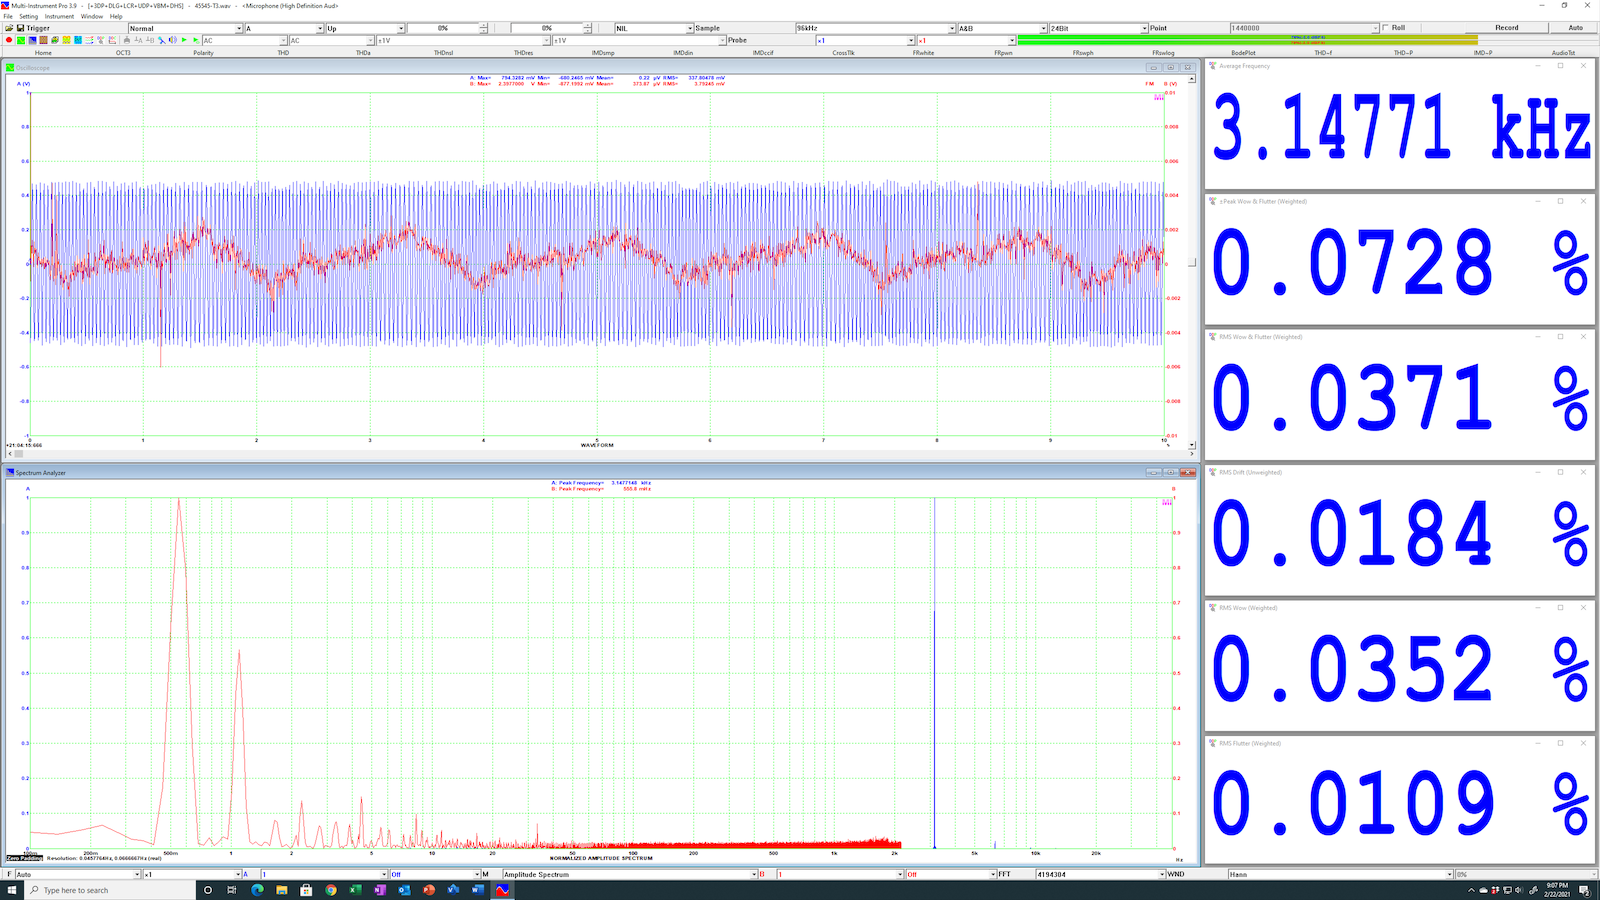Screen dimensions: 1600x900
Task: Open the FFT size dropdown showing 4194304
Action: click(1100, 874)
